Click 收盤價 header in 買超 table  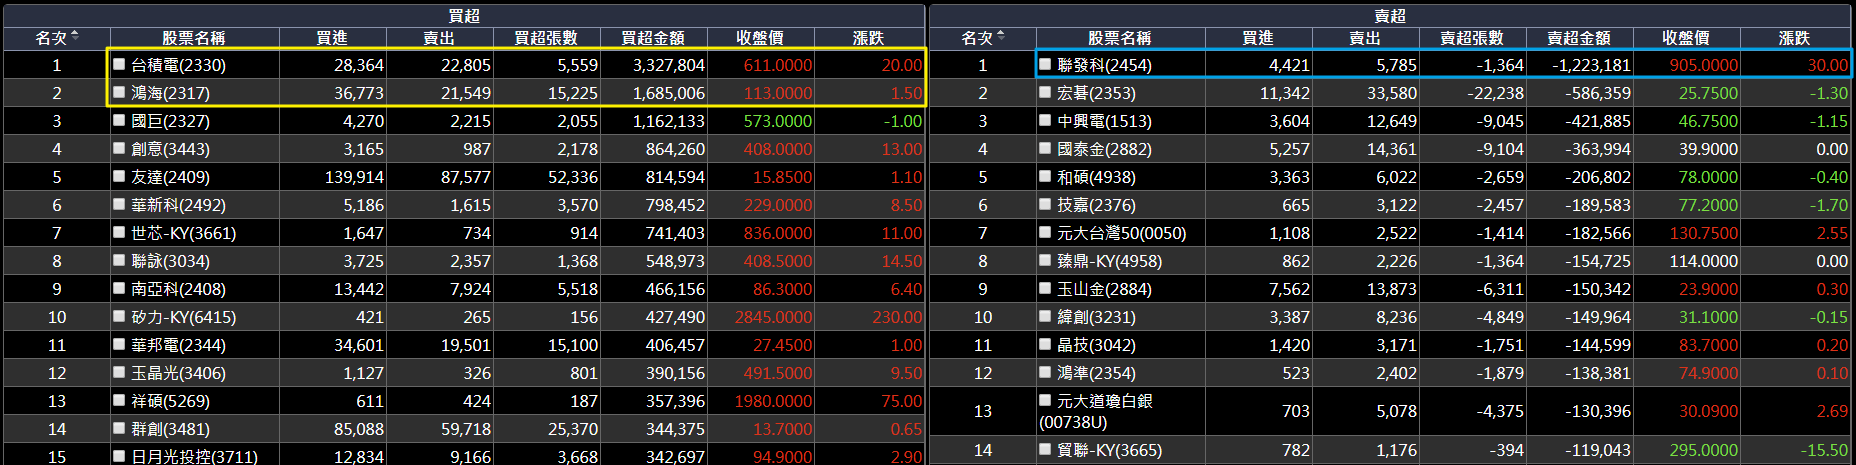pos(760,38)
